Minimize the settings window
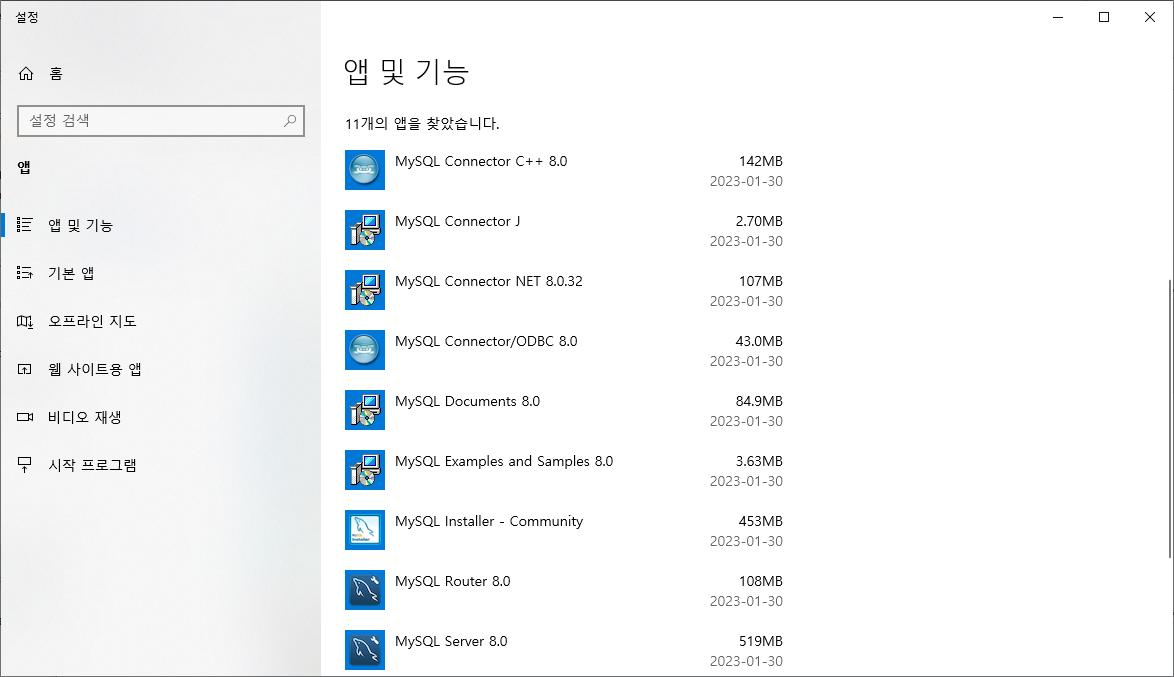This screenshot has height=677, width=1174. click(x=1058, y=17)
